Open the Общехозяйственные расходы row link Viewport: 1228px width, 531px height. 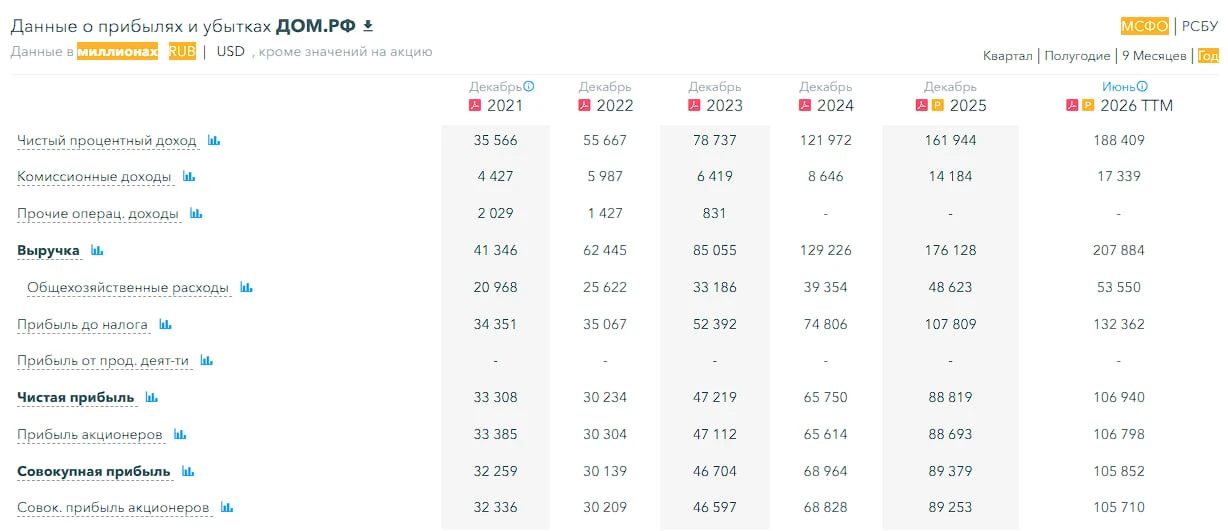[128, 288]
